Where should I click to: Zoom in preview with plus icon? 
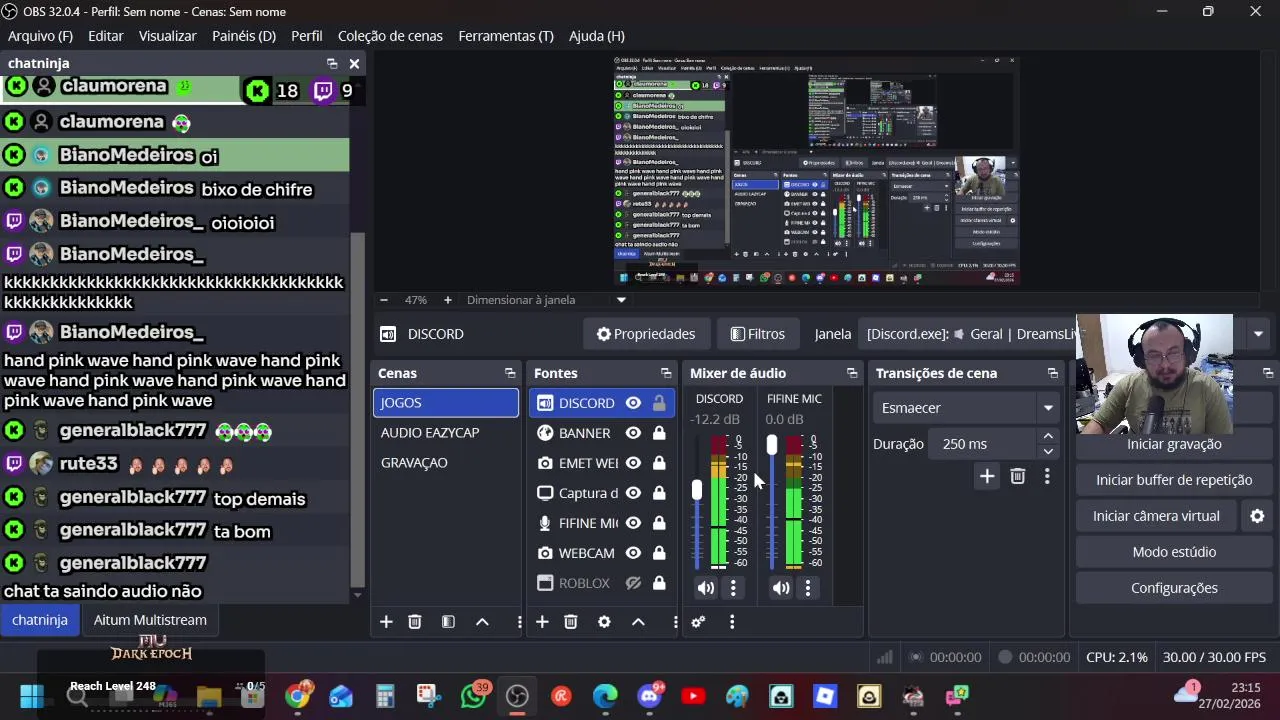447,300
